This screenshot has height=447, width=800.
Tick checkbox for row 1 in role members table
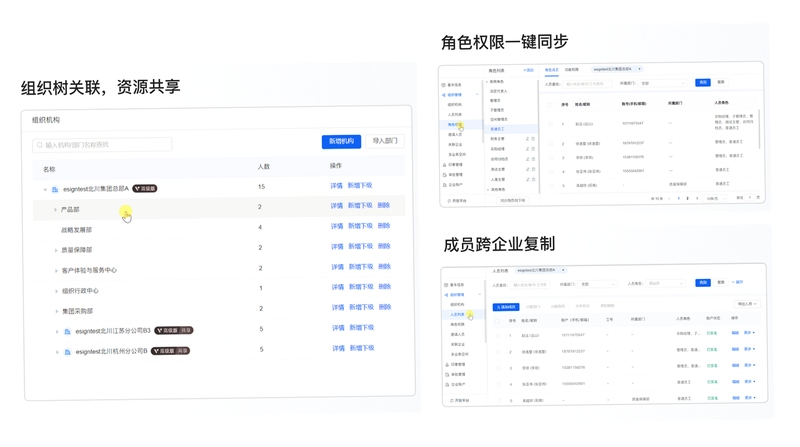click(x=551, y=124)
